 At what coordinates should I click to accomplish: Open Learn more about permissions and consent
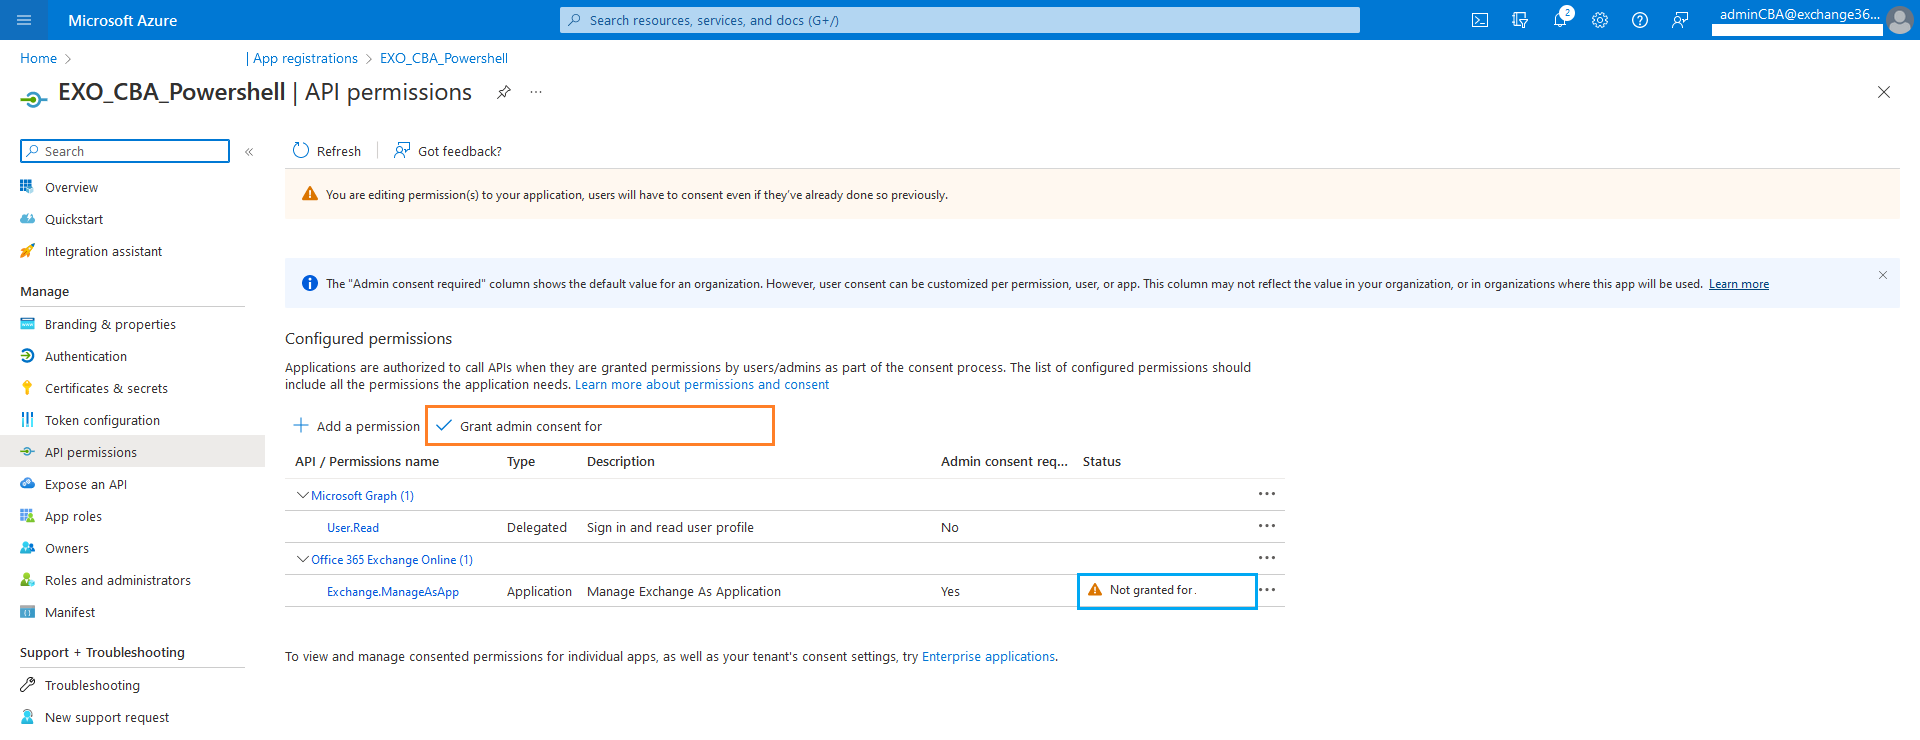tap(702, 384)
